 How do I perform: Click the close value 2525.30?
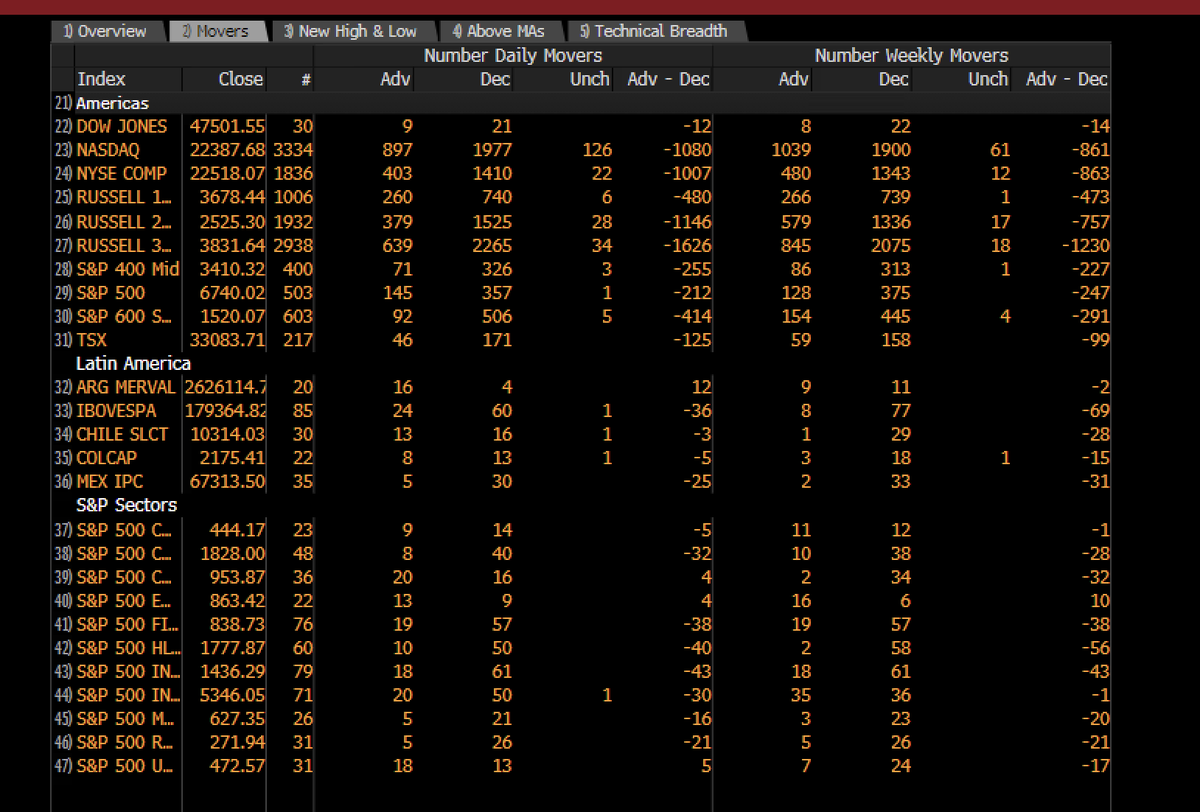click(x=233, y=221)
